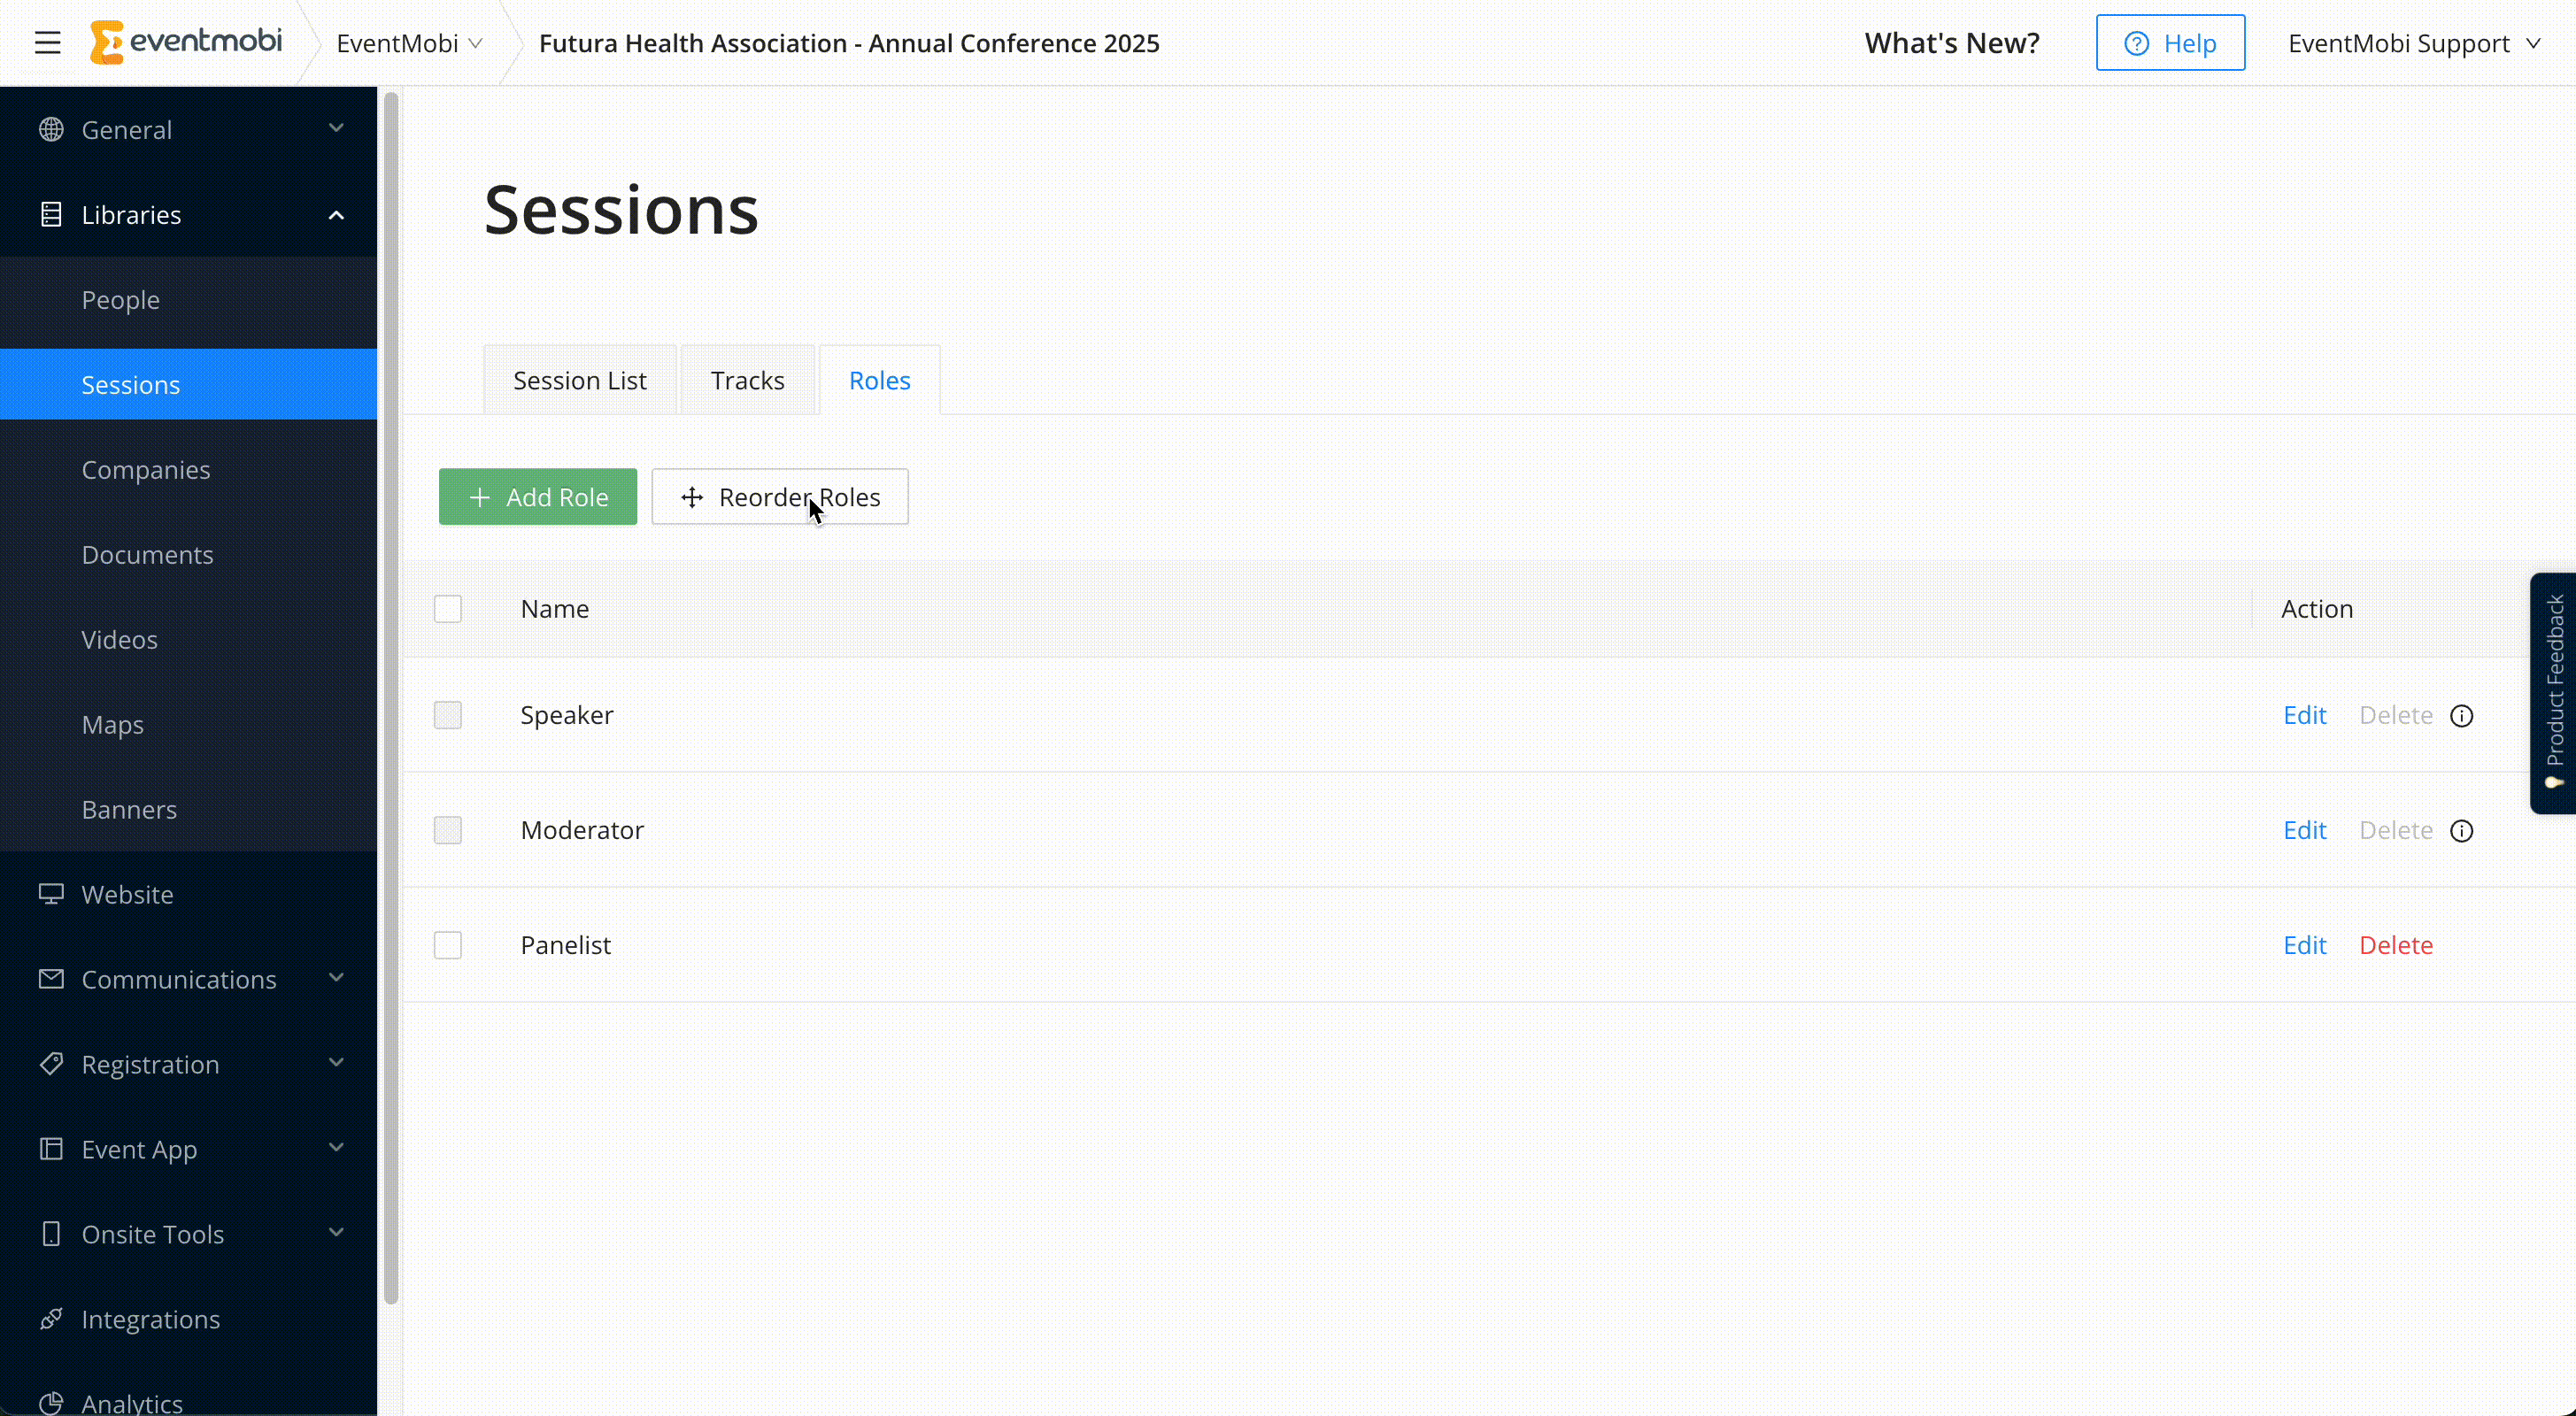Image resolution: width=2576 pixels, height=1416 pixels.
Task: Switch to the Session List tab
Action: (x=581, y=381)
